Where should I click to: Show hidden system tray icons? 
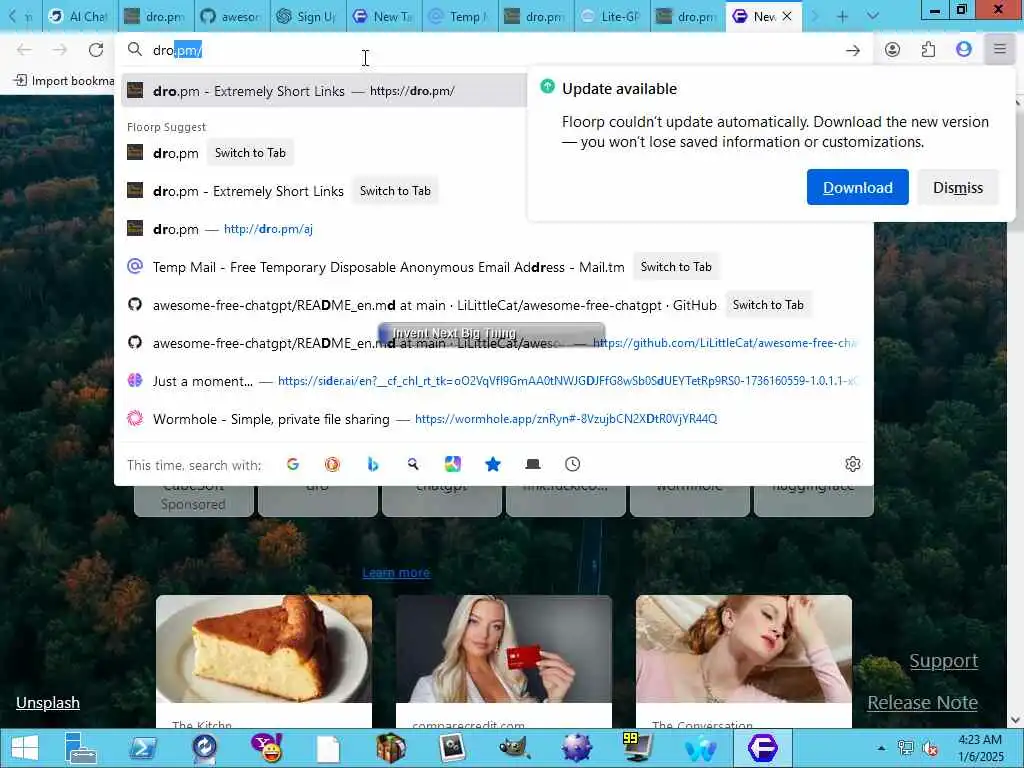point(881,748)
